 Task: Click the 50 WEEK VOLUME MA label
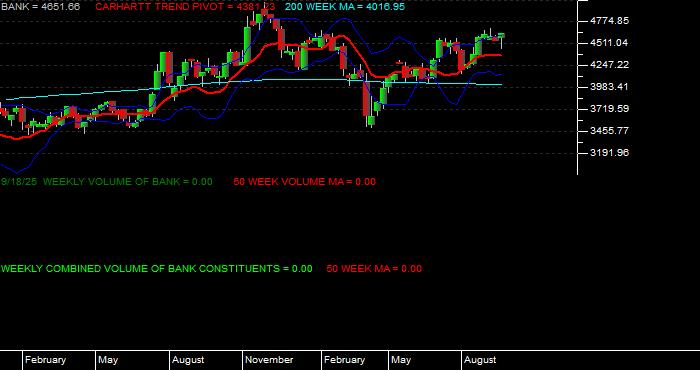(x=304, y=182)
